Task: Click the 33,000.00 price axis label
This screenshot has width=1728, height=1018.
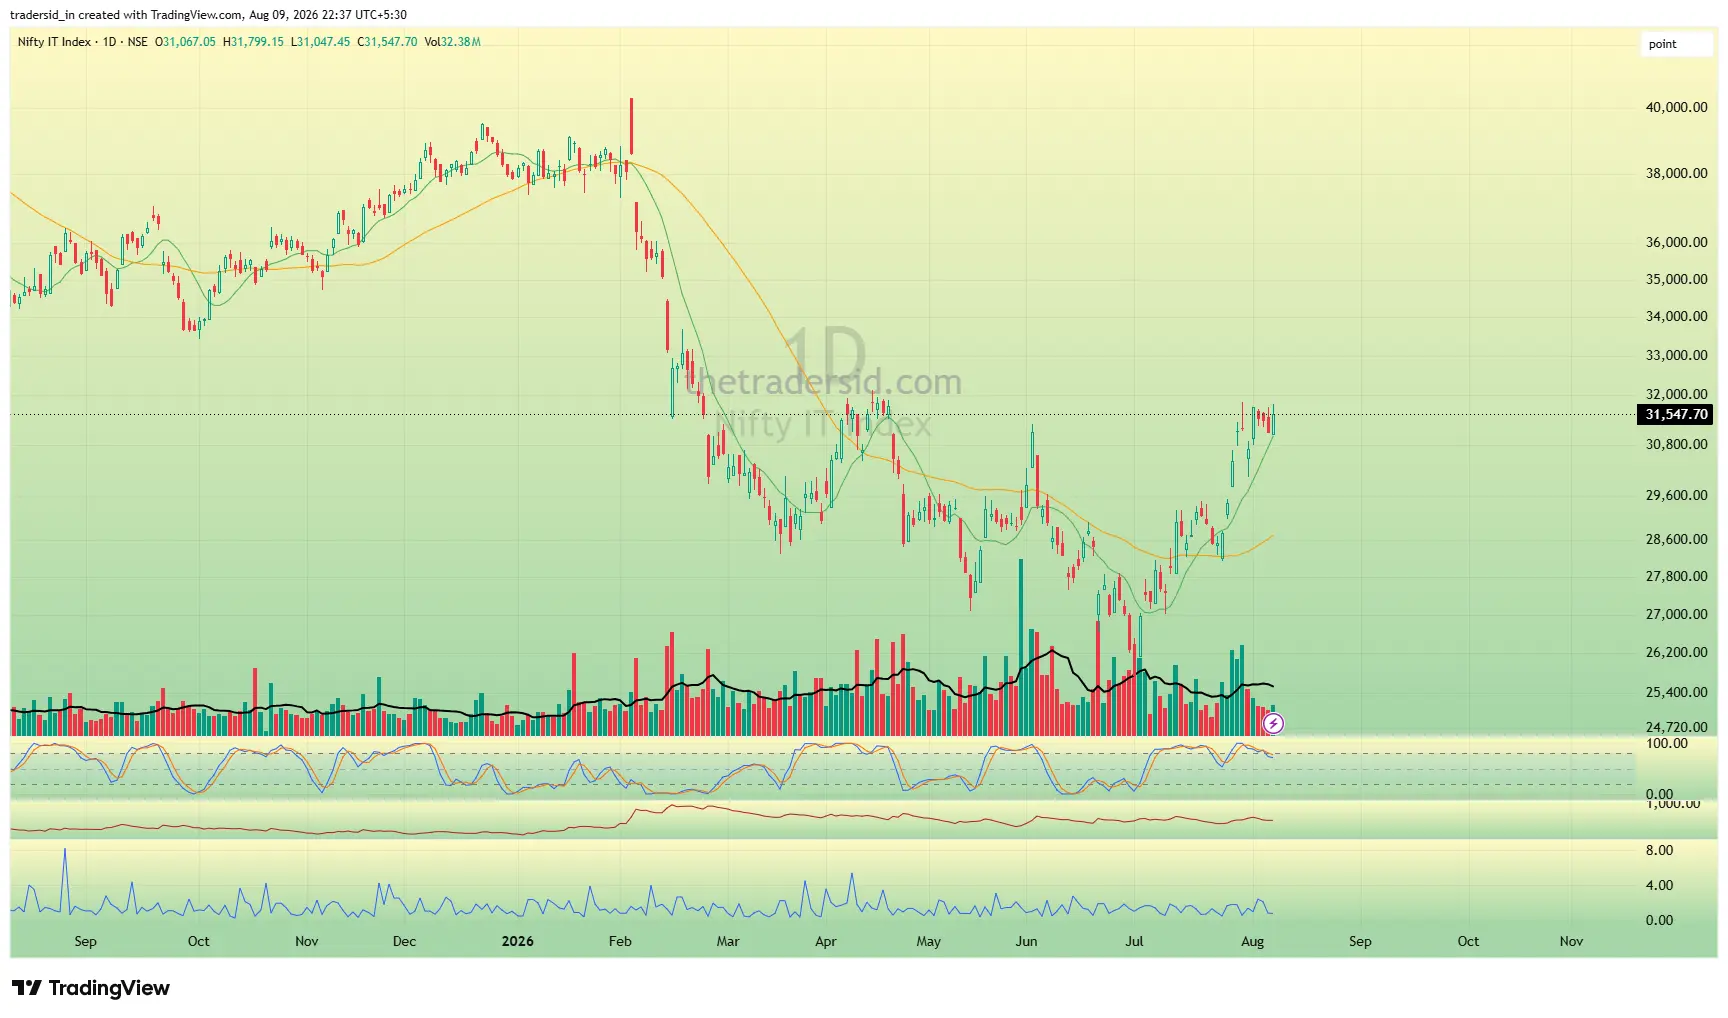Action: [1676, 355]
